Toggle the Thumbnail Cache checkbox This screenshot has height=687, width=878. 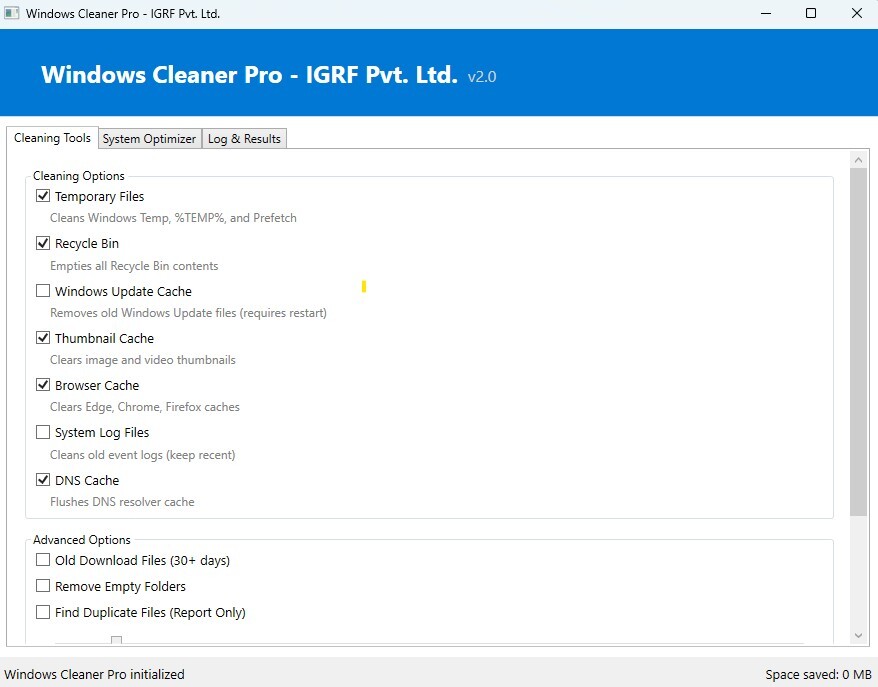pos(43,338)
